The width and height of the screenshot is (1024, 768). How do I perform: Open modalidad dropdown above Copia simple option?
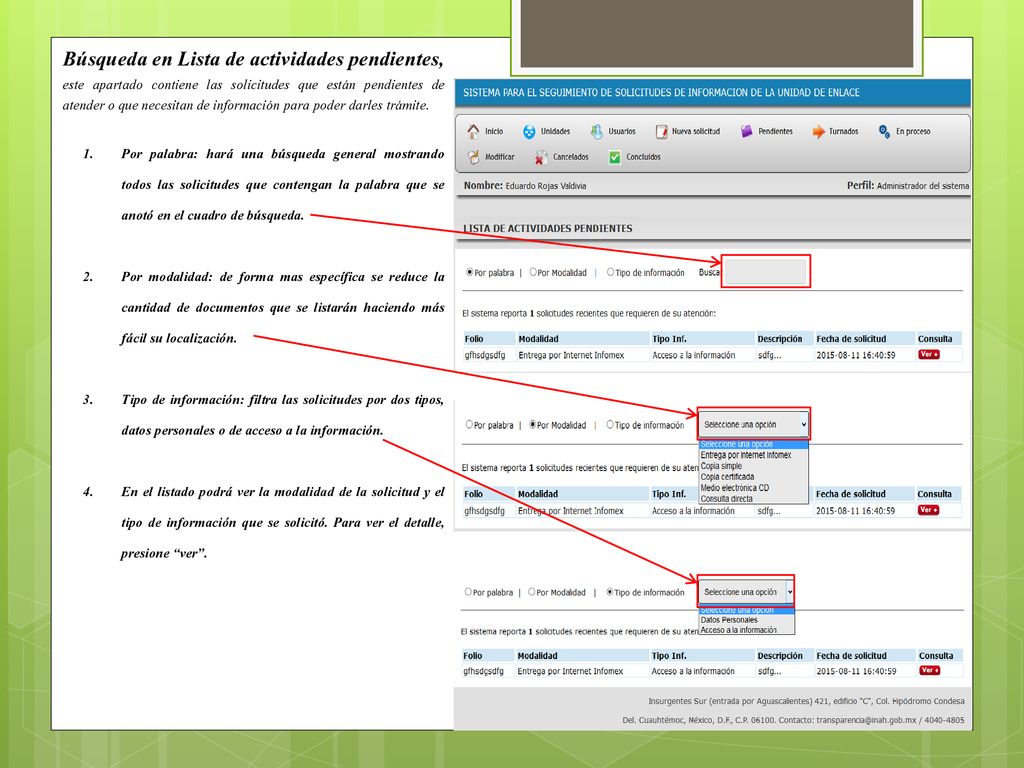point(754,424)
